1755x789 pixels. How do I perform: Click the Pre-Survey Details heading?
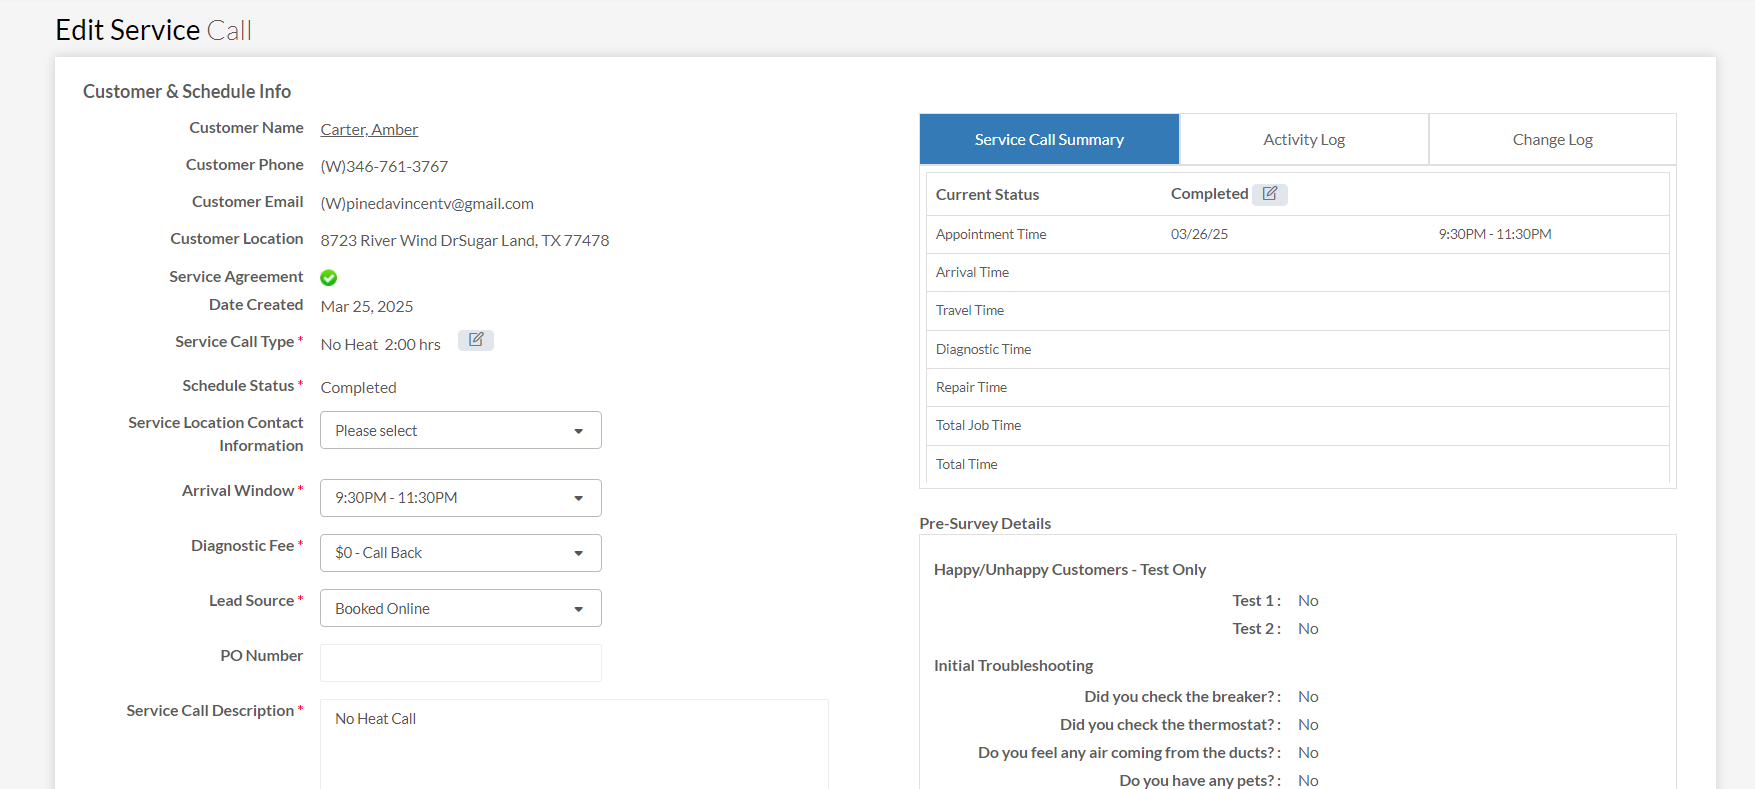[x=985, y=524]
